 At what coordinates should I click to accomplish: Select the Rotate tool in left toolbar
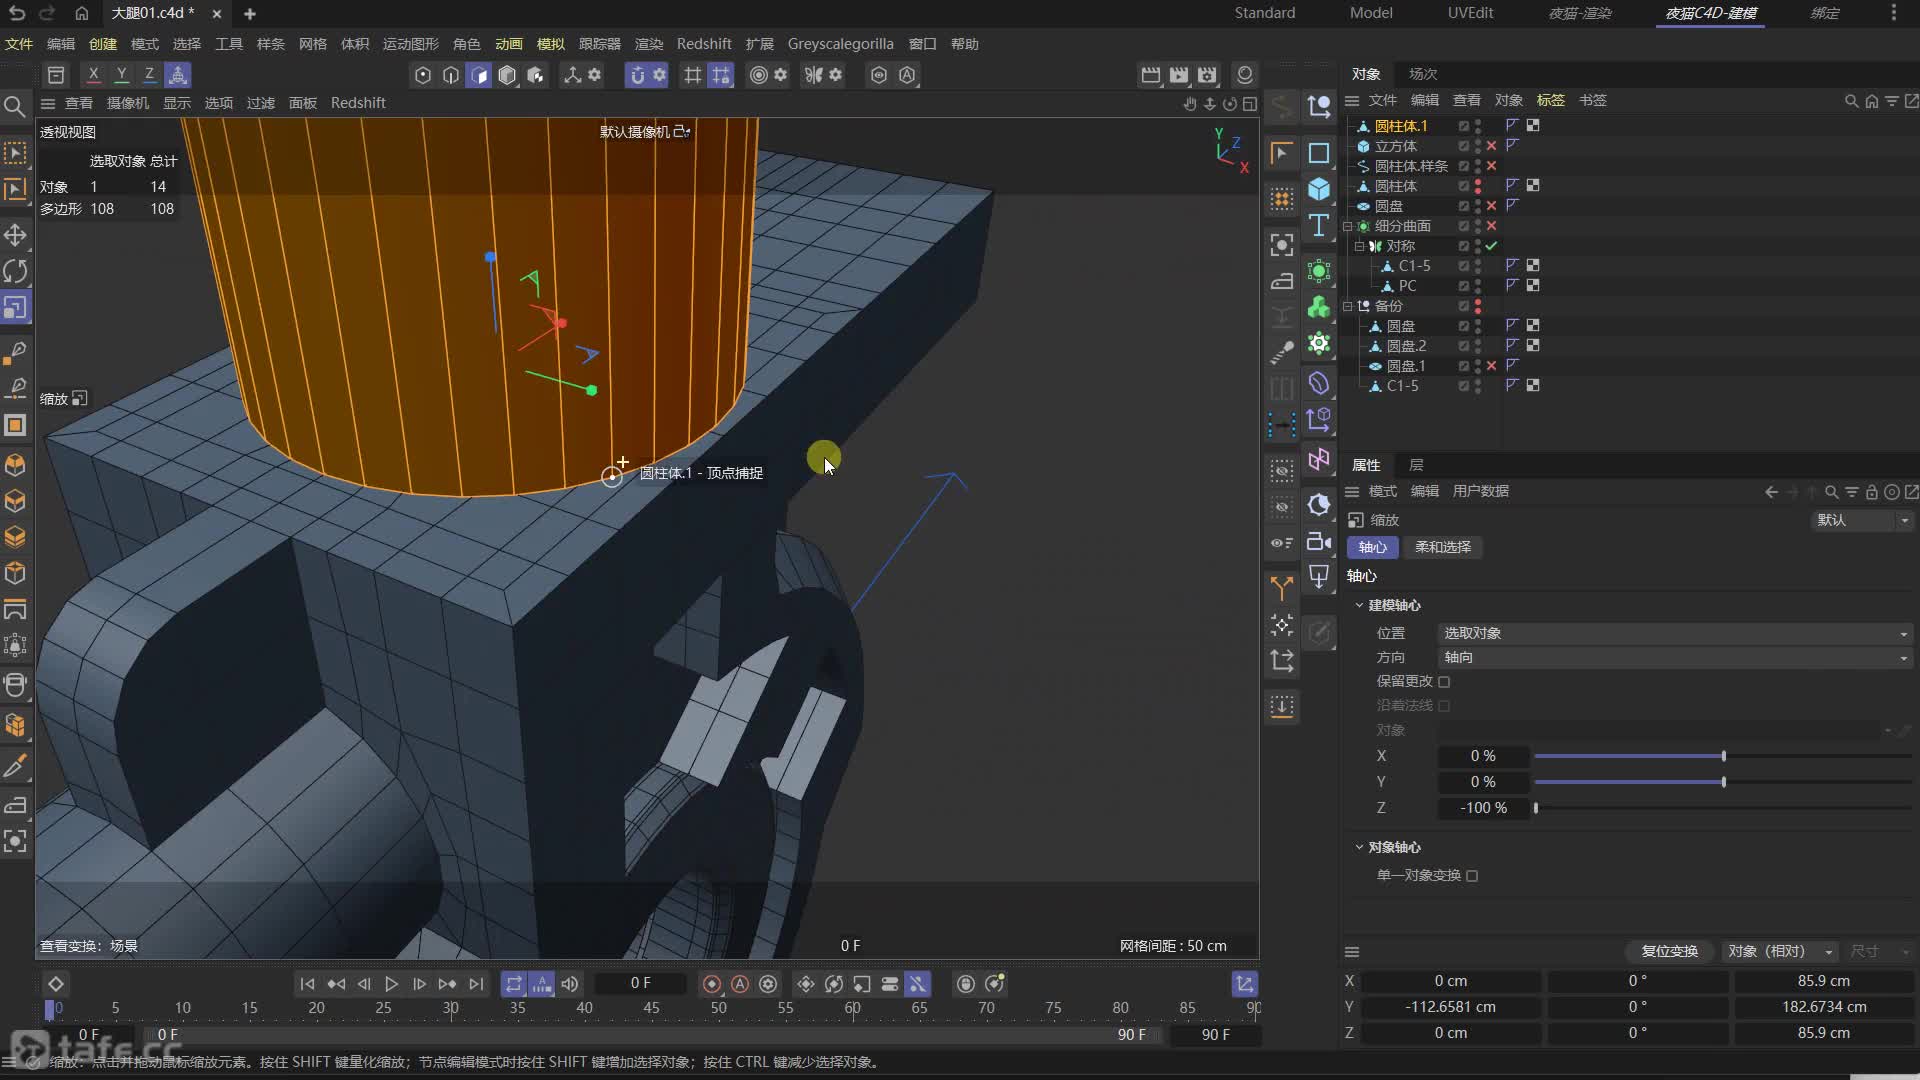tap(15, 271)
